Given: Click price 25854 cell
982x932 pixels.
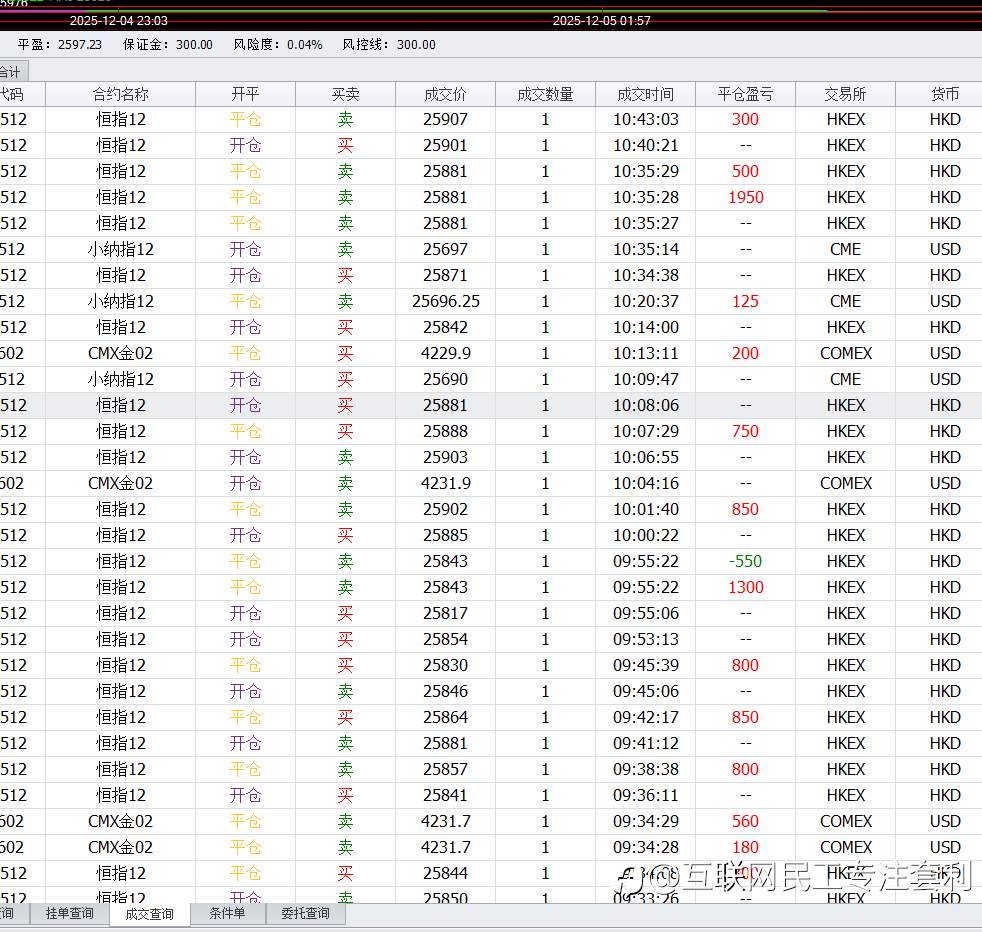Looking at the screenshot, I should click(445, 639).
